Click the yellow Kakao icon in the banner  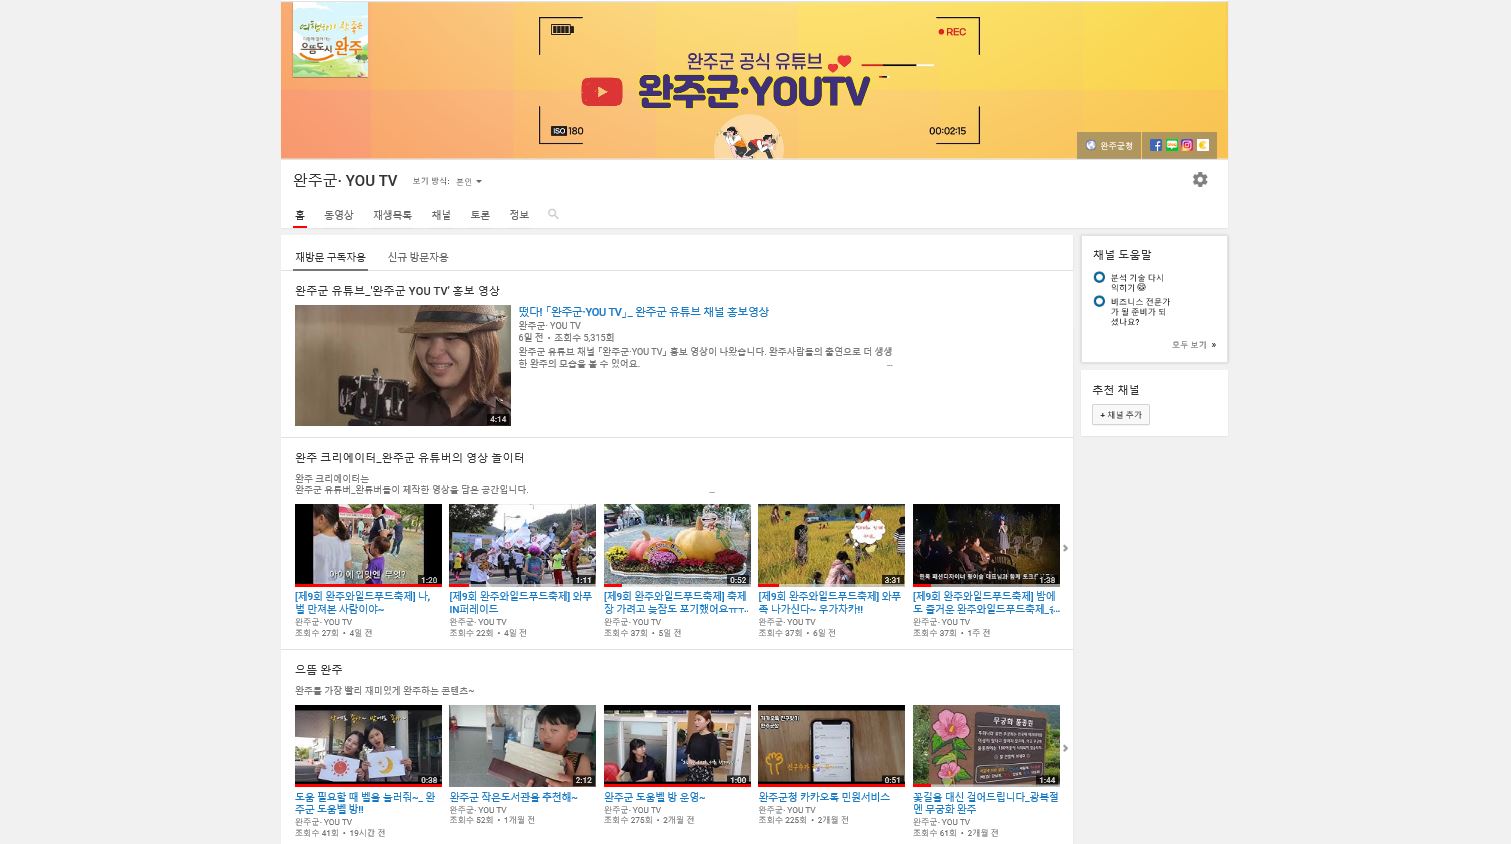(1203, 145)
